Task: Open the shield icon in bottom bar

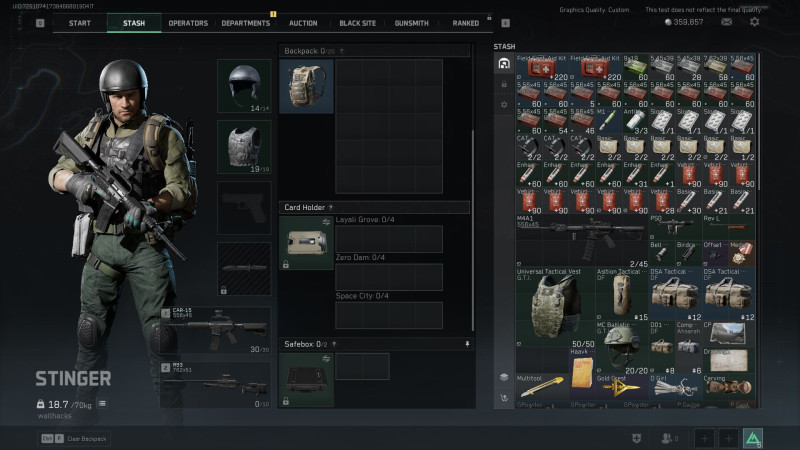Action: pyautogui.click(x=637, y=438)
